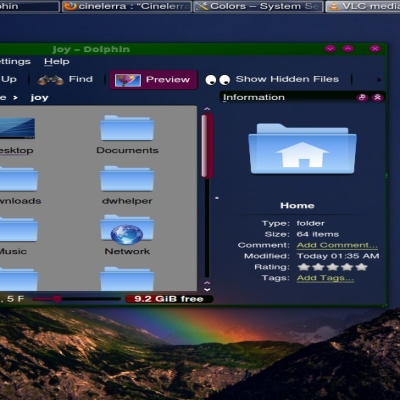This screenshot has width=400, height=400.
Task: Set rating to five stars
Action: (361, 267)
